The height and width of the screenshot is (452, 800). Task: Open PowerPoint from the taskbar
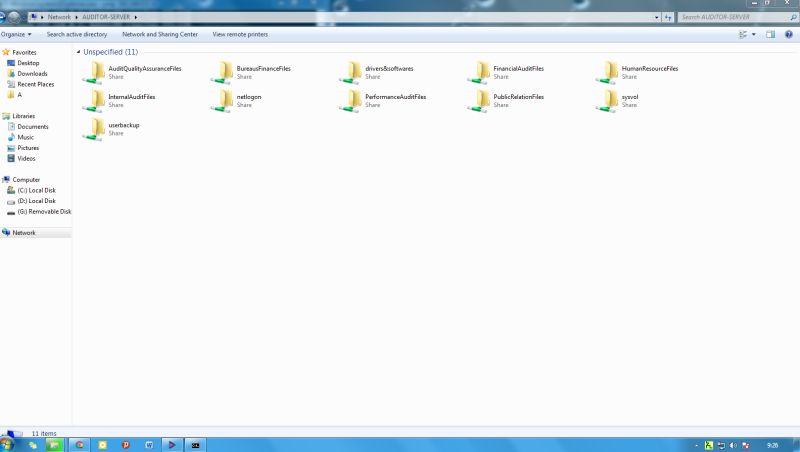coord(126,445)
